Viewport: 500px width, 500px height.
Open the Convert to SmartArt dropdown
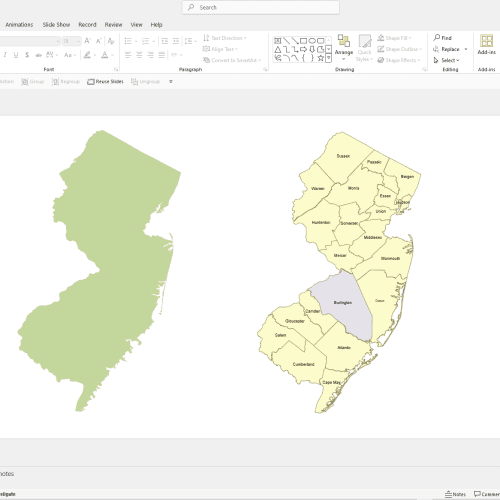pos(232,60)
